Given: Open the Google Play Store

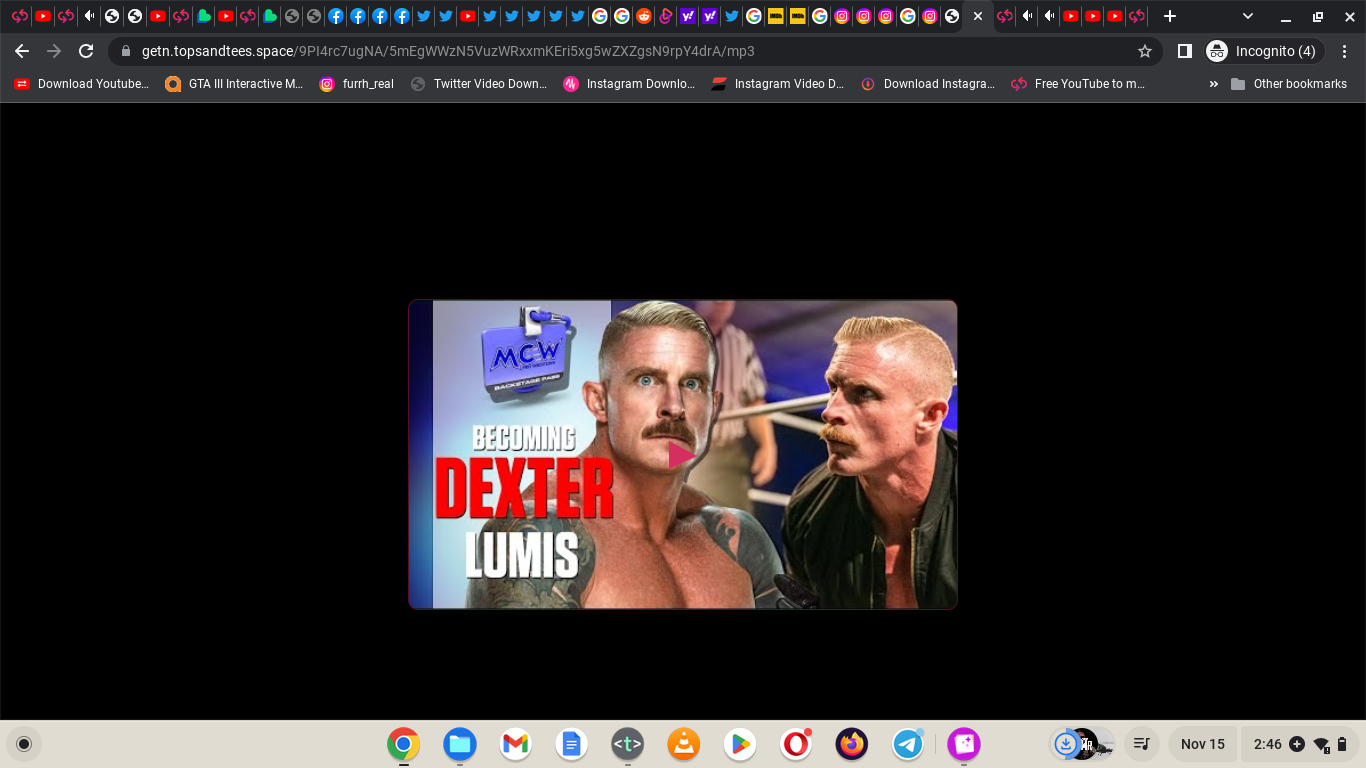Looking at the screenshot, I should click(740, 744).
